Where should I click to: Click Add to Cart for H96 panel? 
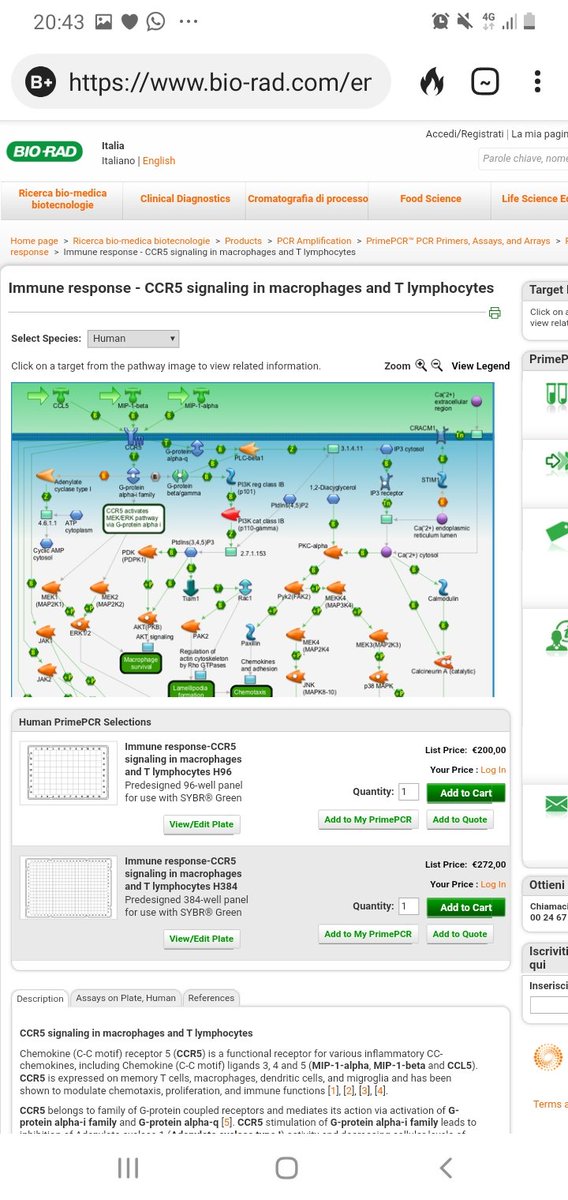tap(466, 793)
